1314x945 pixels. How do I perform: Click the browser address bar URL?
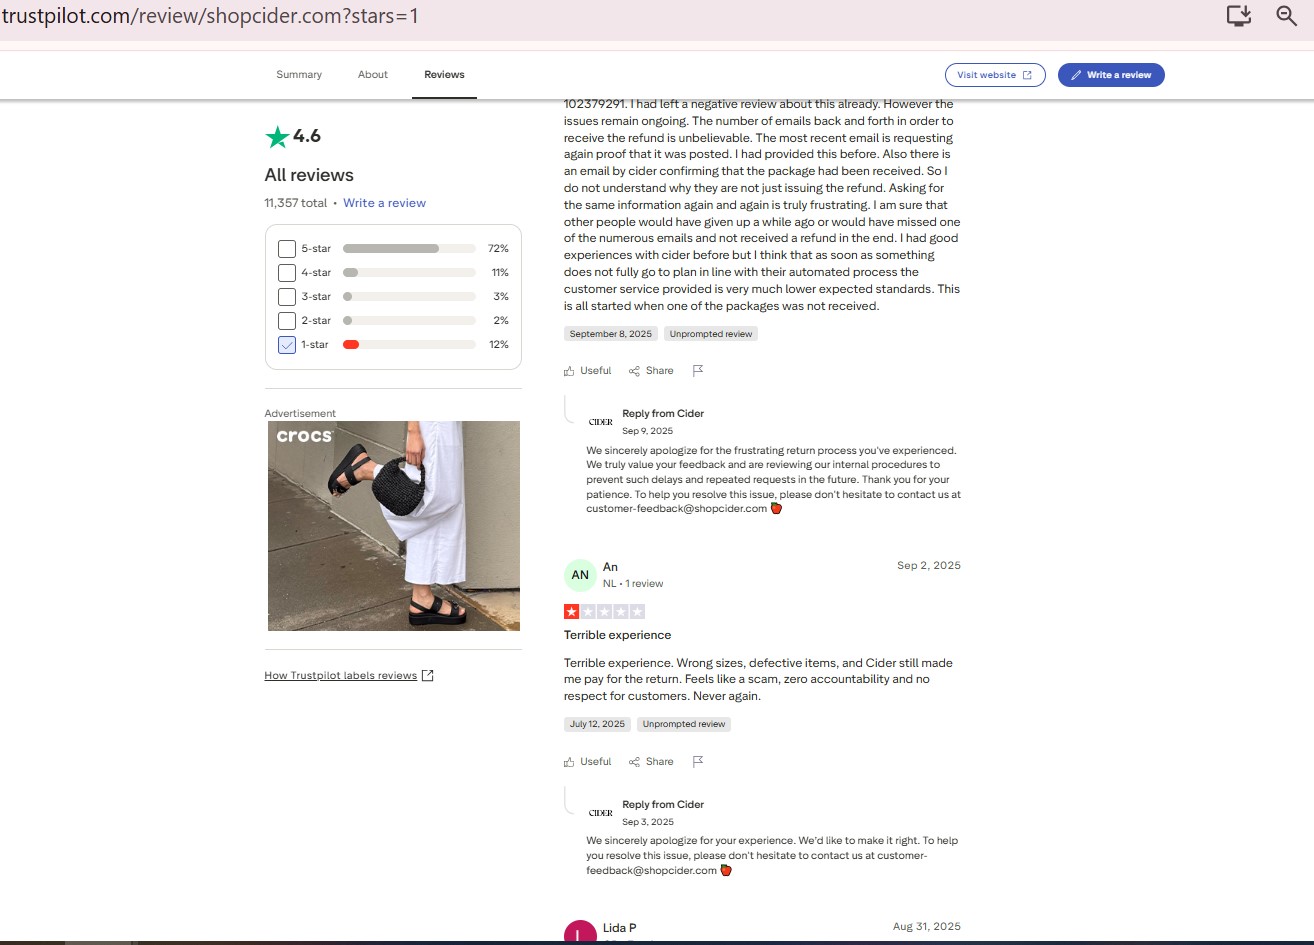210,16
